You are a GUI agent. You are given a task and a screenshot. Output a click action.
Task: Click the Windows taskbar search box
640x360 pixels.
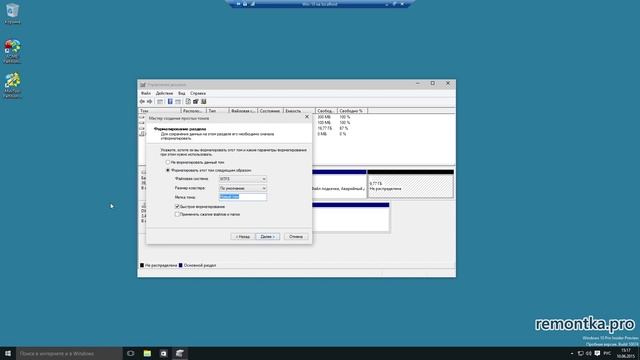coord(69,353)
